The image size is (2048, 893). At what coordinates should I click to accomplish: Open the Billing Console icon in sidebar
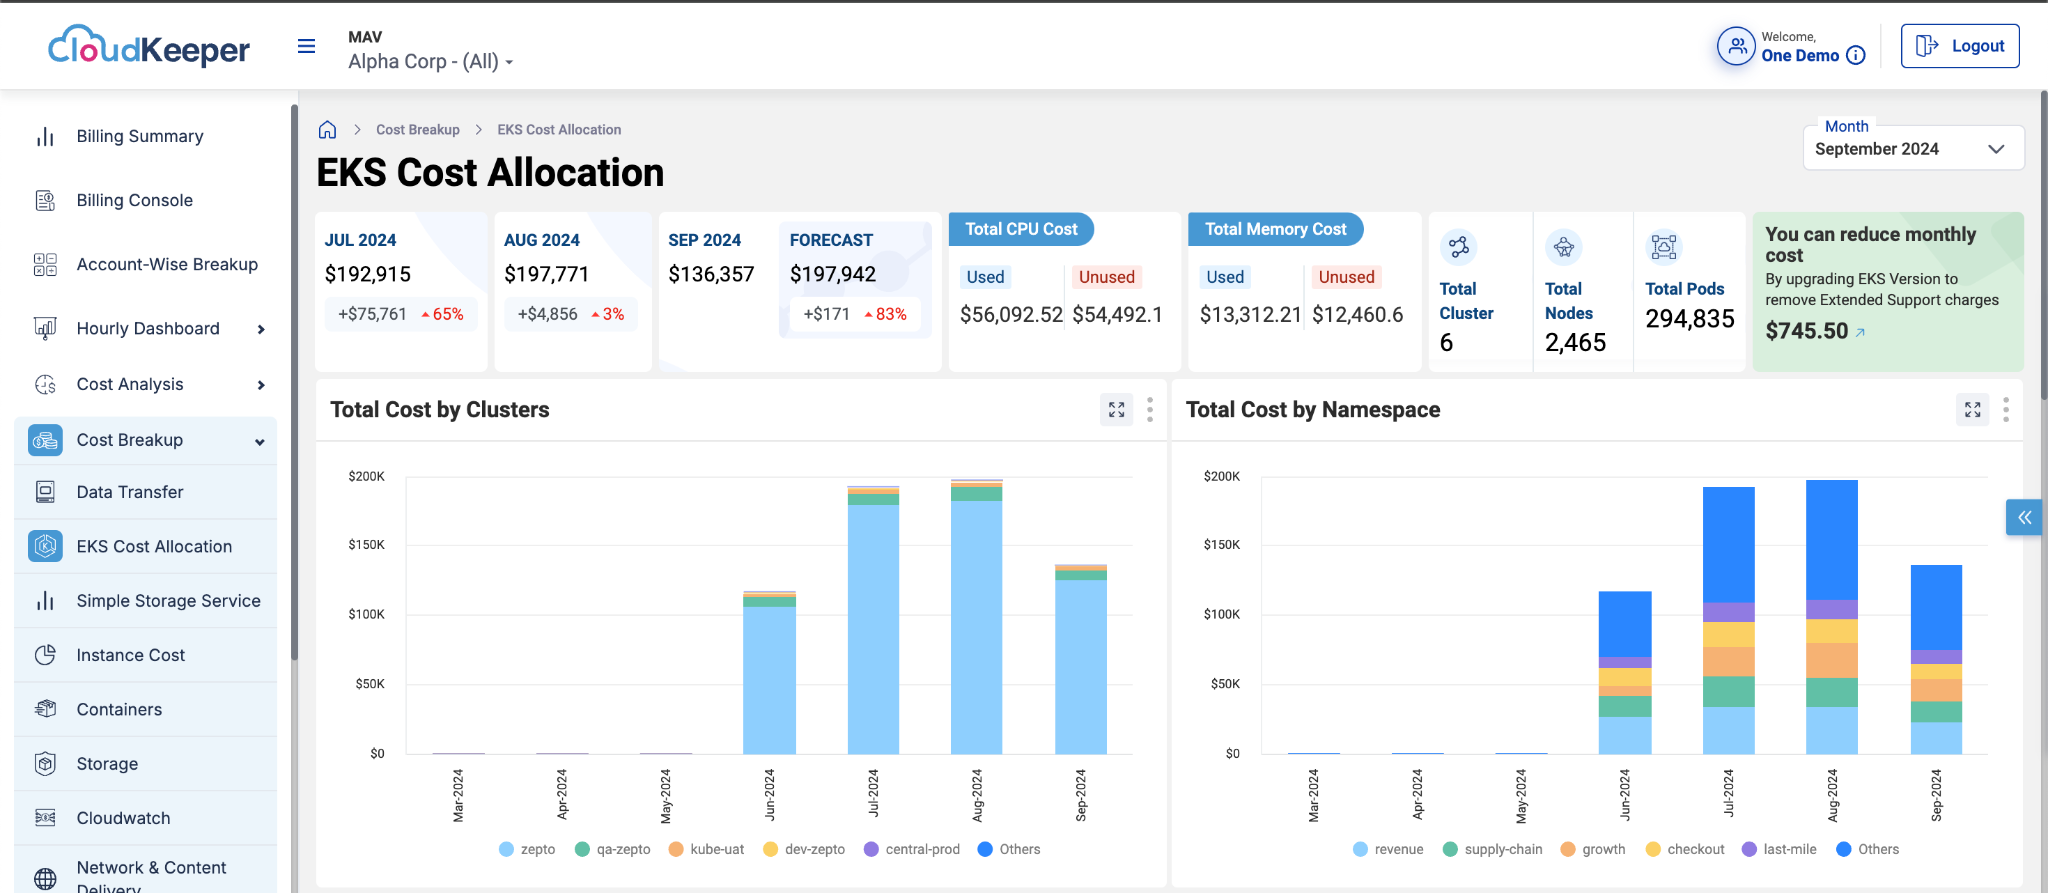(45, 200)
